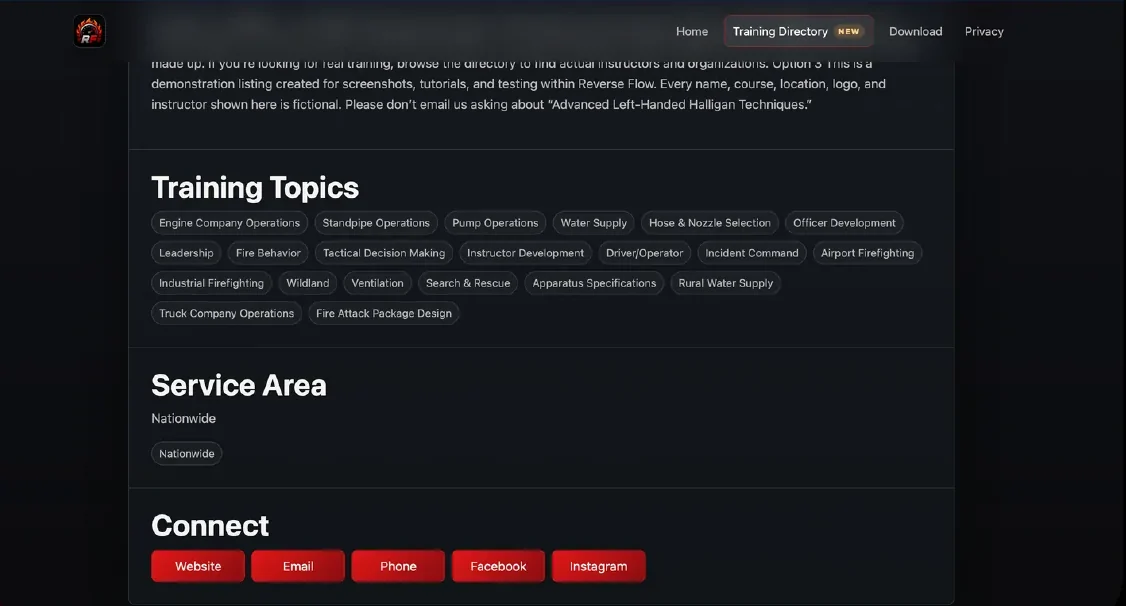Click the Industrial Firefighting tag
This screenshot has width=1126, height=606.
tap(211, 284)
